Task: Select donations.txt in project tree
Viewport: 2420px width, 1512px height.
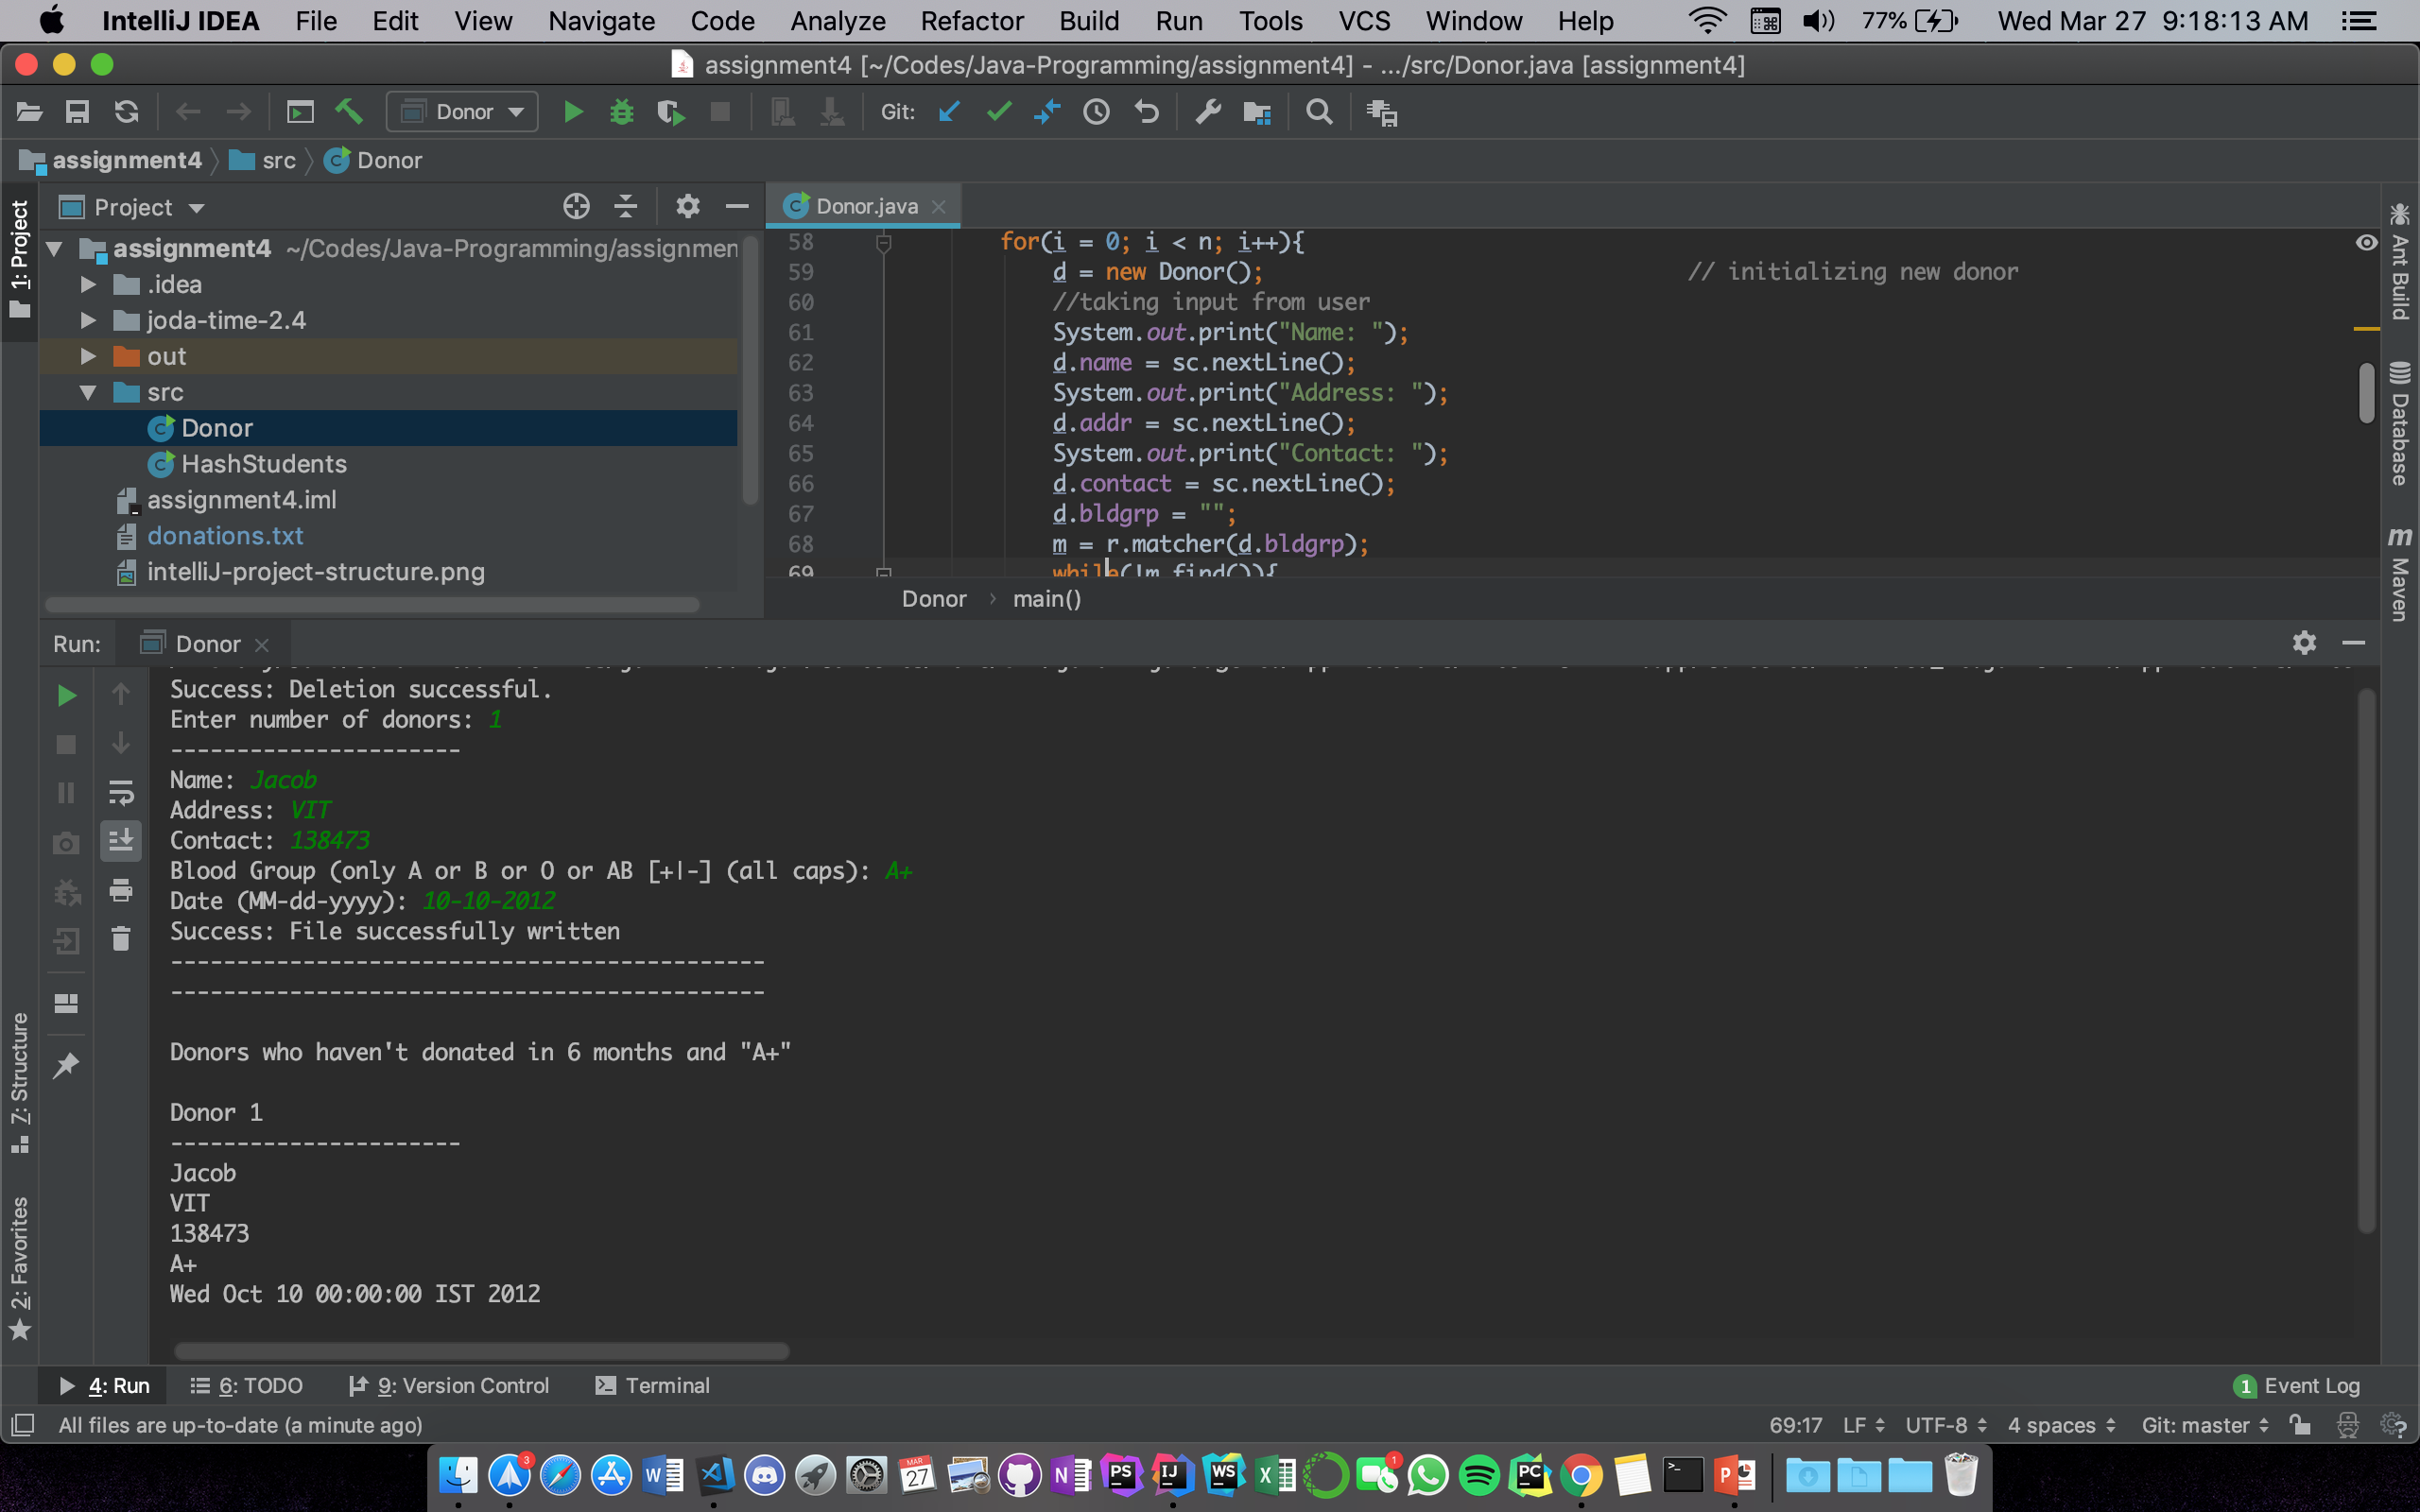Action: [x=225, y=536]
